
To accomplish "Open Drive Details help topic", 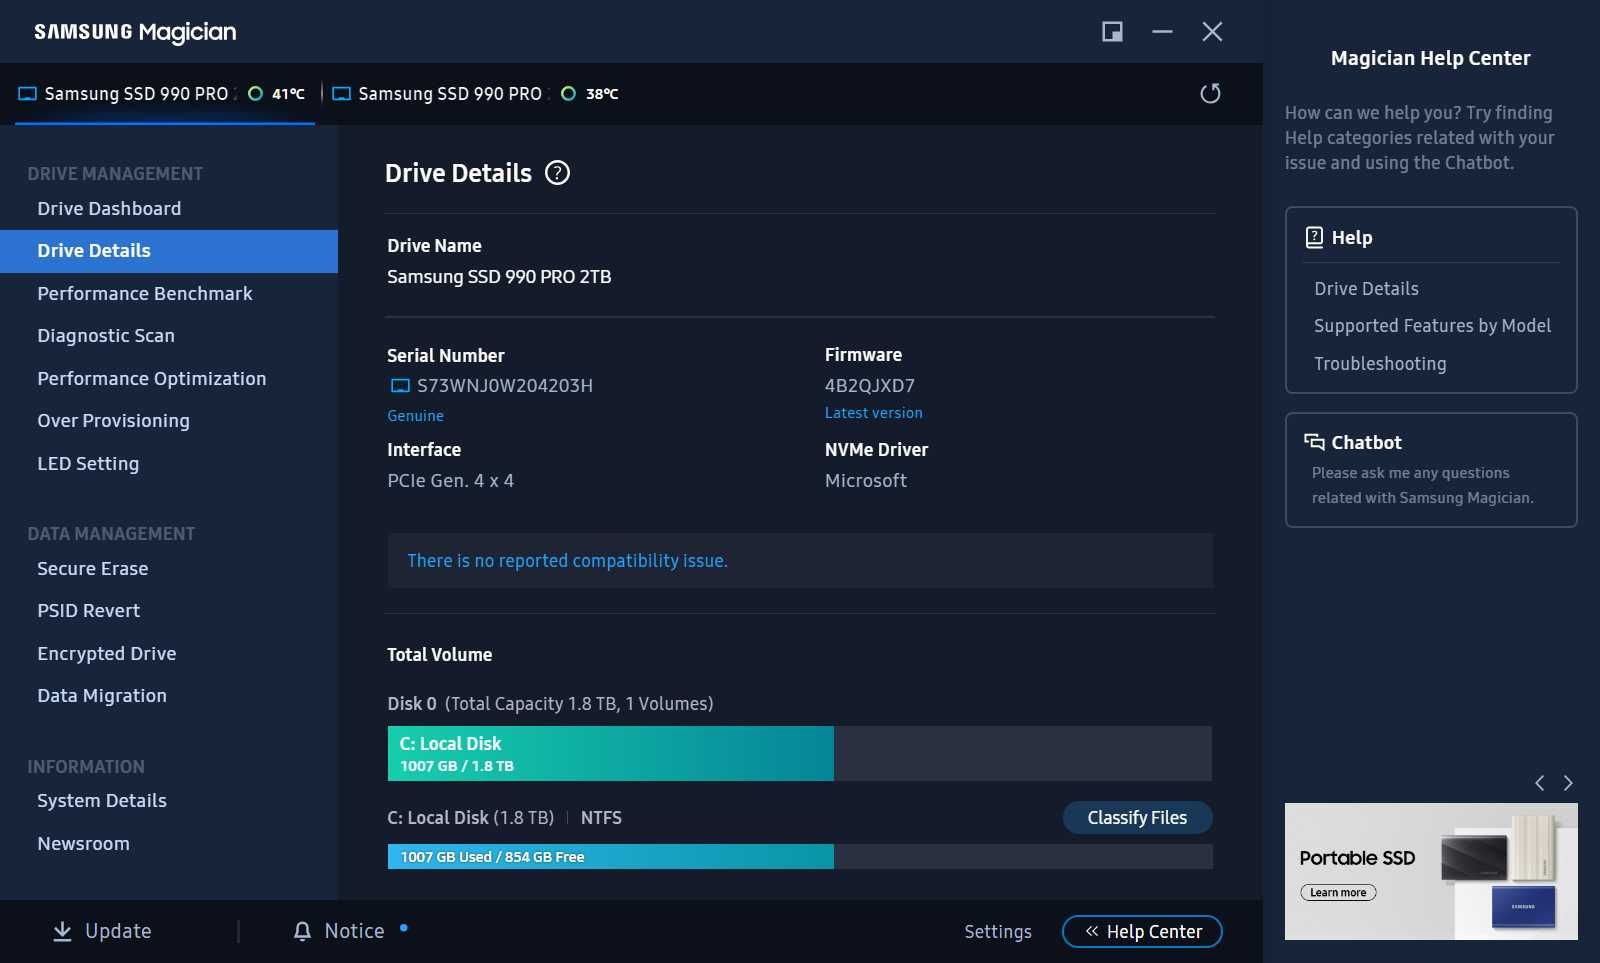I will tap(1366, 289).
